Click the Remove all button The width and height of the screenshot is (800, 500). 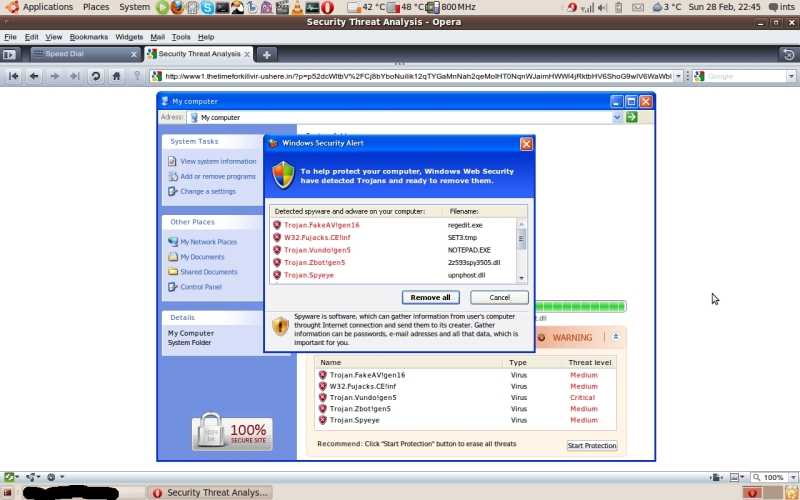pyautogui.click(x=430, y=297)
